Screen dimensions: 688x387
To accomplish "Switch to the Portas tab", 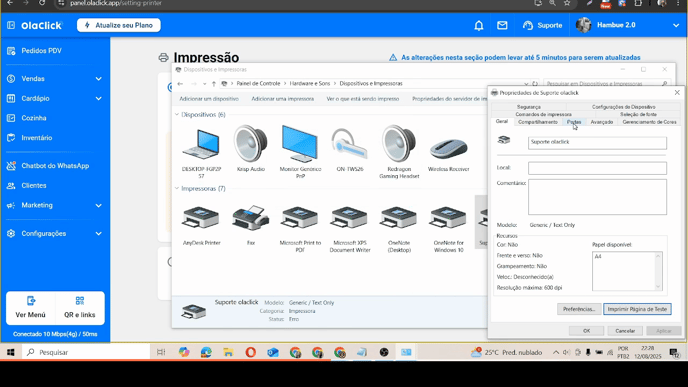I will (x=573, y=122).
